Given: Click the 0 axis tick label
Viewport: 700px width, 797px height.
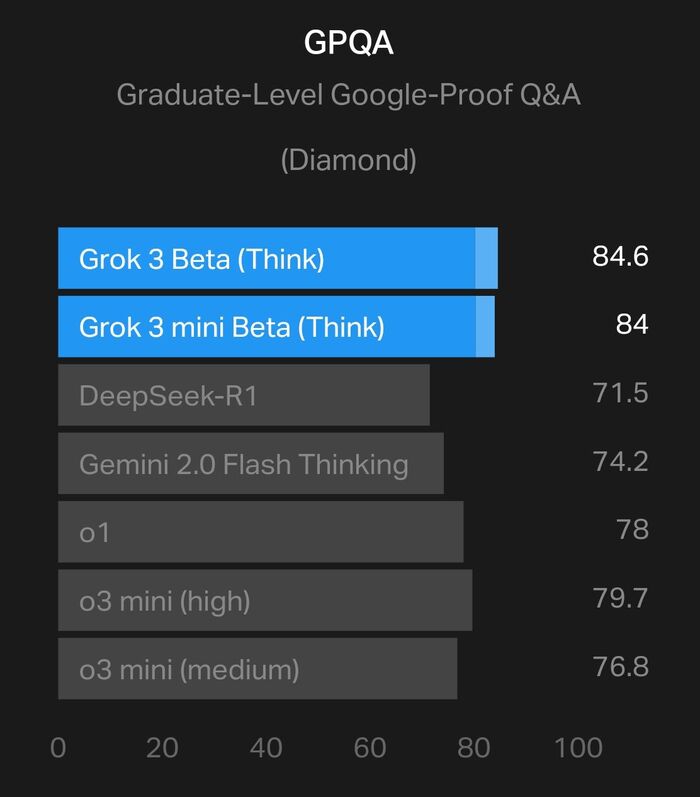Looking at the screenshot, I should pyautogui.click(x=58, y=748).
